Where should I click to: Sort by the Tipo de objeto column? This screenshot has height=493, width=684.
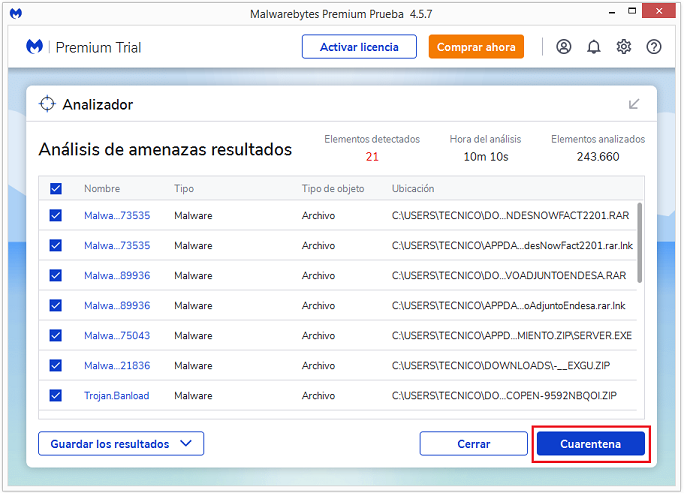coord(333,189)
